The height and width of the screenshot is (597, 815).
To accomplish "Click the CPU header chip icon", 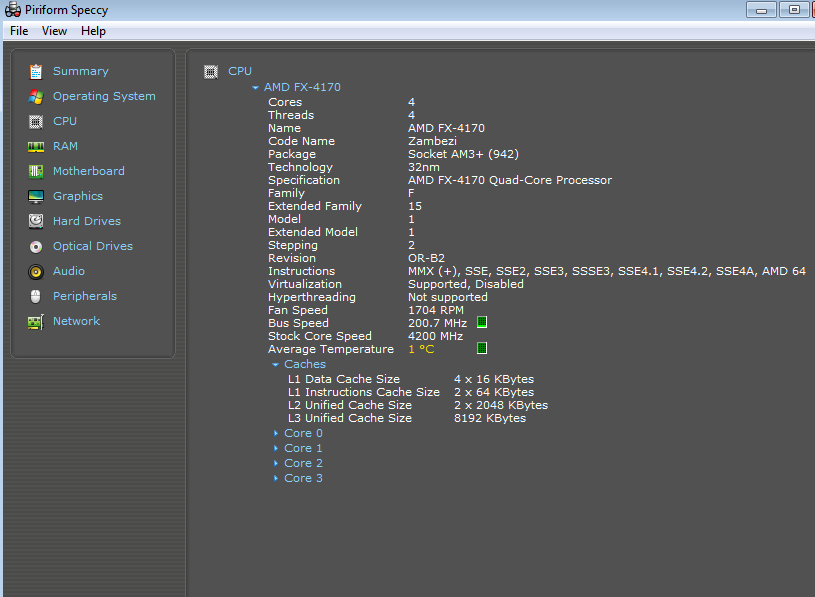I will click(x=211, y=72).
